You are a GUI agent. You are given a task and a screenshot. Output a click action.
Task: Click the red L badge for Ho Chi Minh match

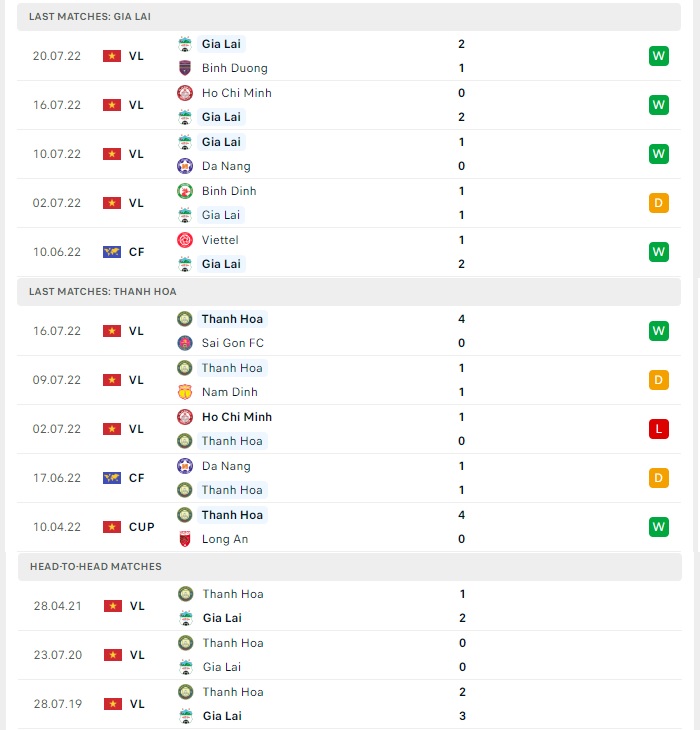pyautogui.click(x=659, y=429)
